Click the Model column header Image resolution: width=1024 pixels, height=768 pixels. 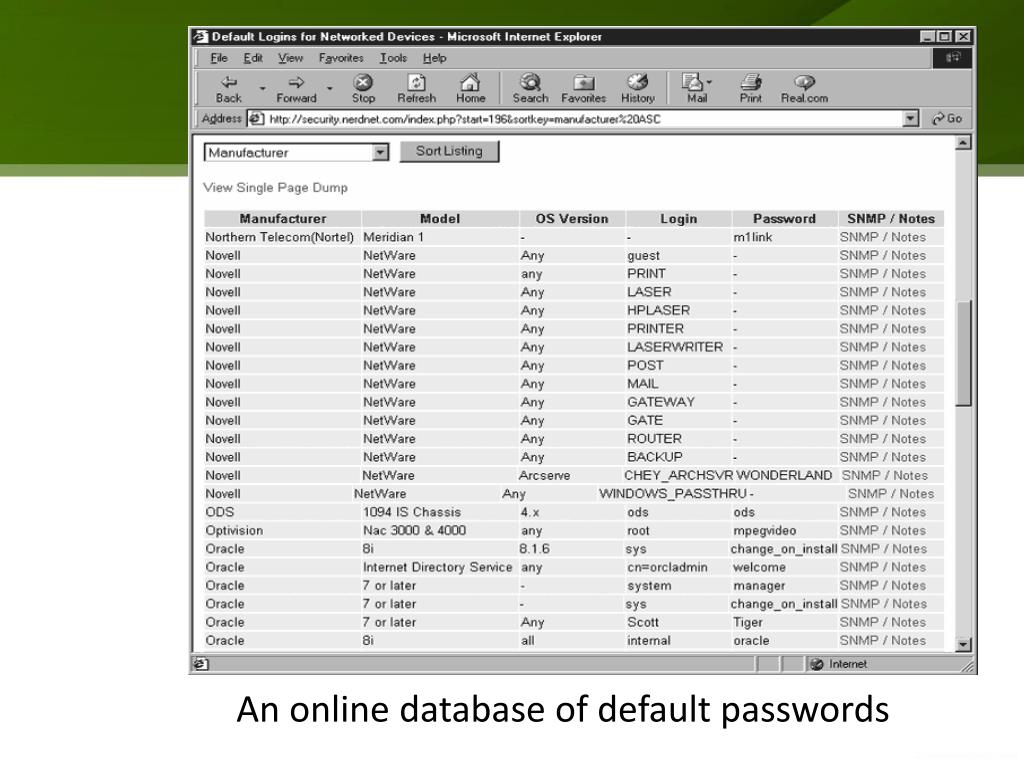(x=440, y=219)
